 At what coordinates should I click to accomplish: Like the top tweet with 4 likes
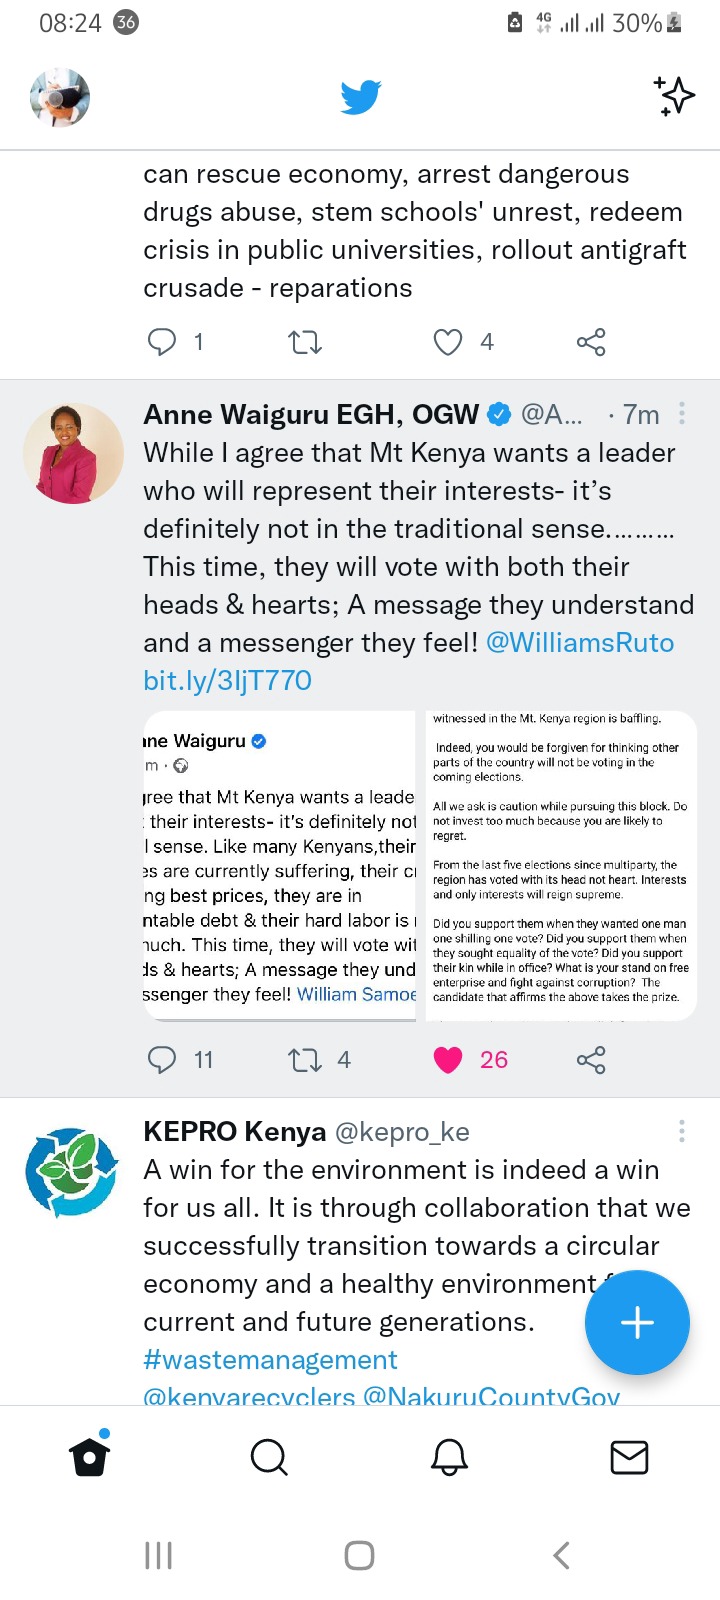click(x=448, y=342)
